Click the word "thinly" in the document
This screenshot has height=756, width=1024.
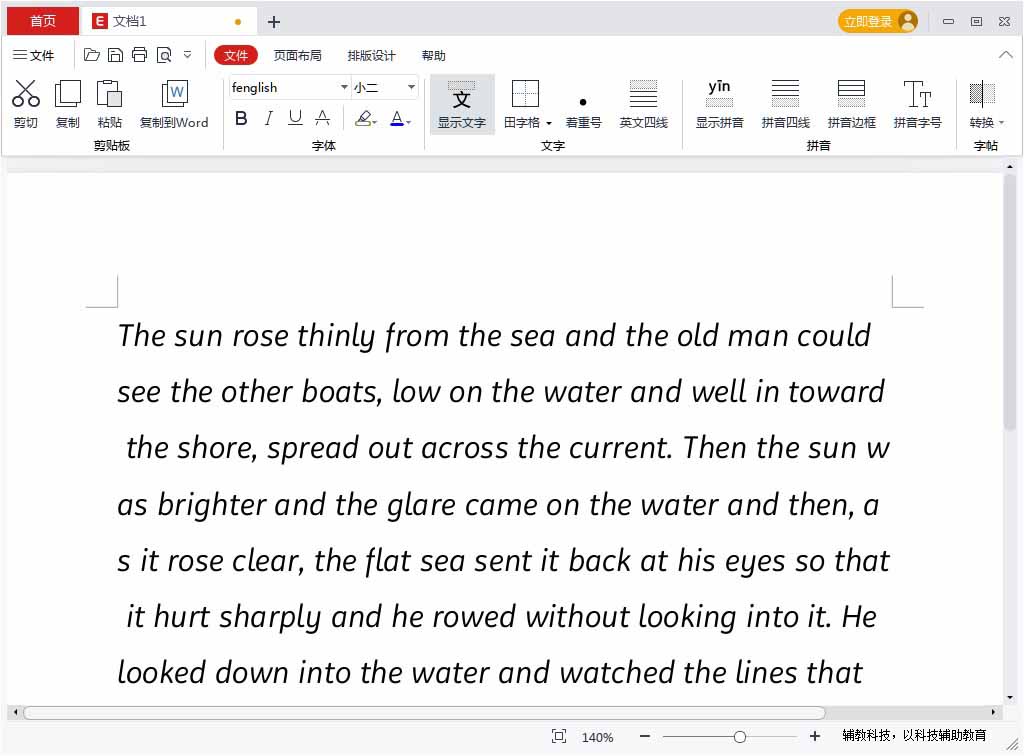tap(336, 337)
